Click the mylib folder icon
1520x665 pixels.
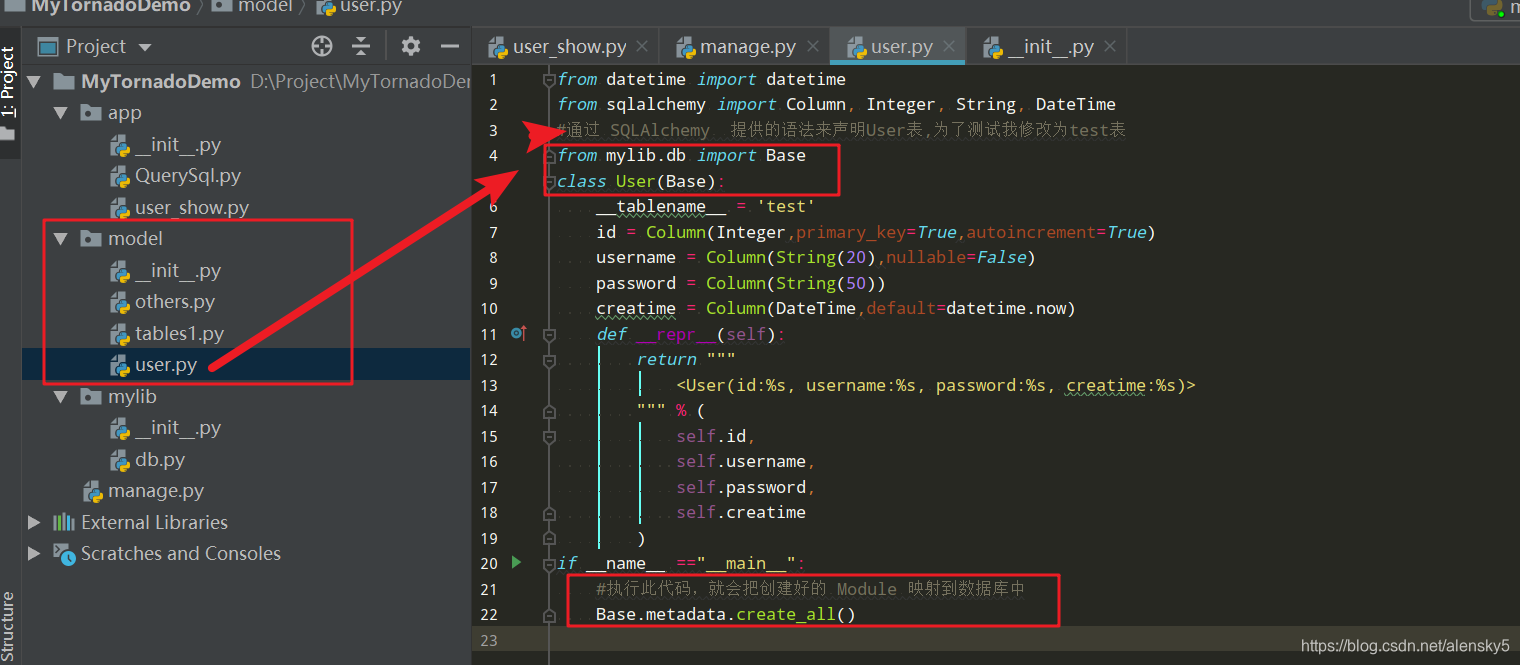[x=91, y=397]
